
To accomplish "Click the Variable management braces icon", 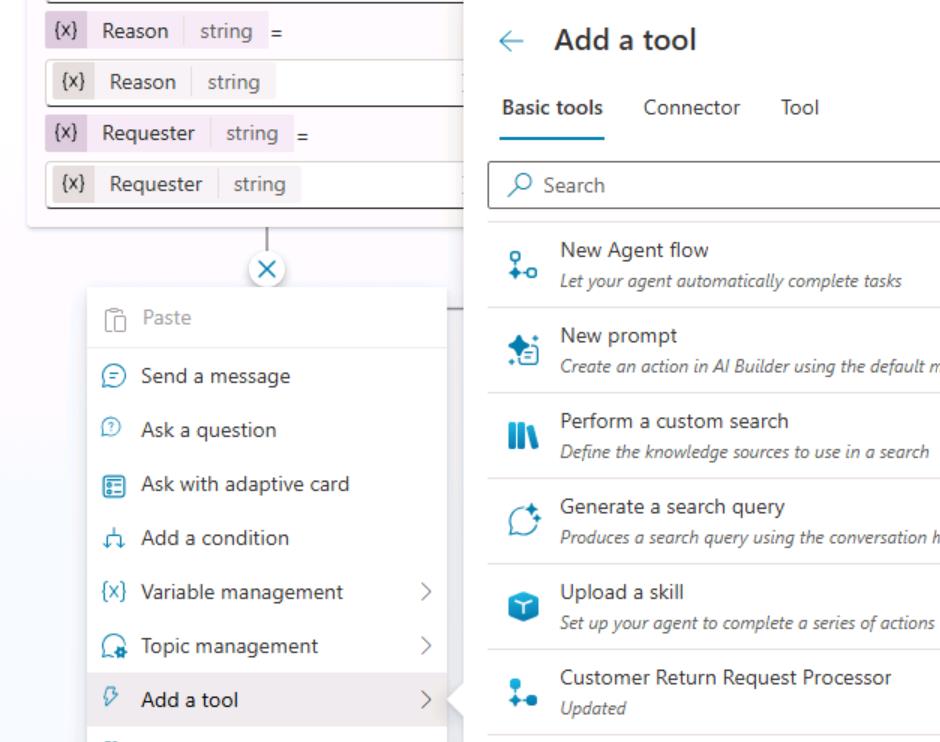I will (x=114, y=592).
